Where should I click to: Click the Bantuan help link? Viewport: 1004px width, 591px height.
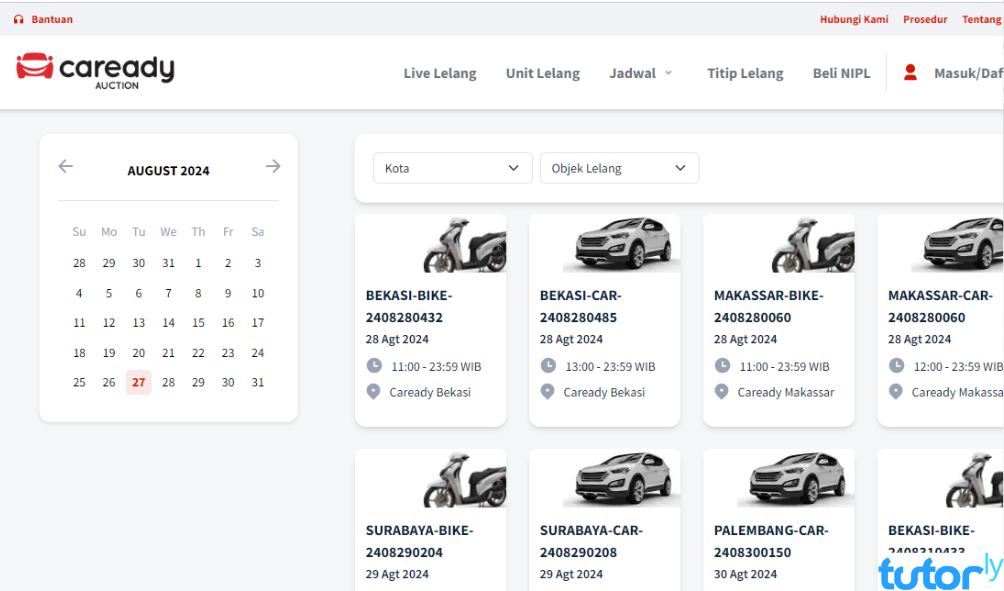53,19
